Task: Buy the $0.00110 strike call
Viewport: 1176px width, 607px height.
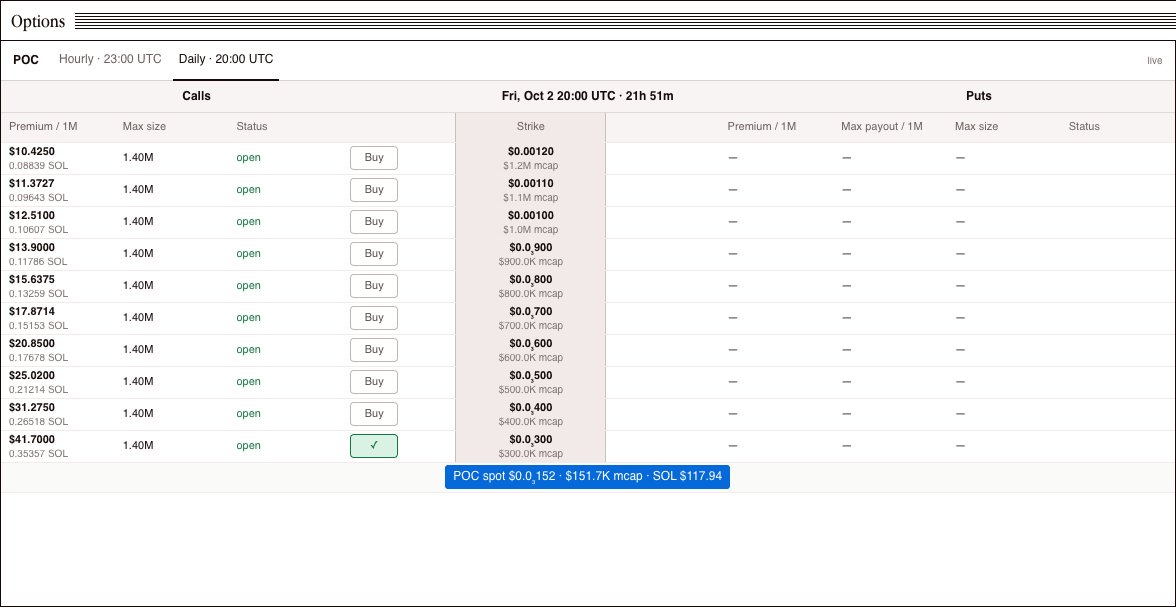Action: [x=374, y=190]
